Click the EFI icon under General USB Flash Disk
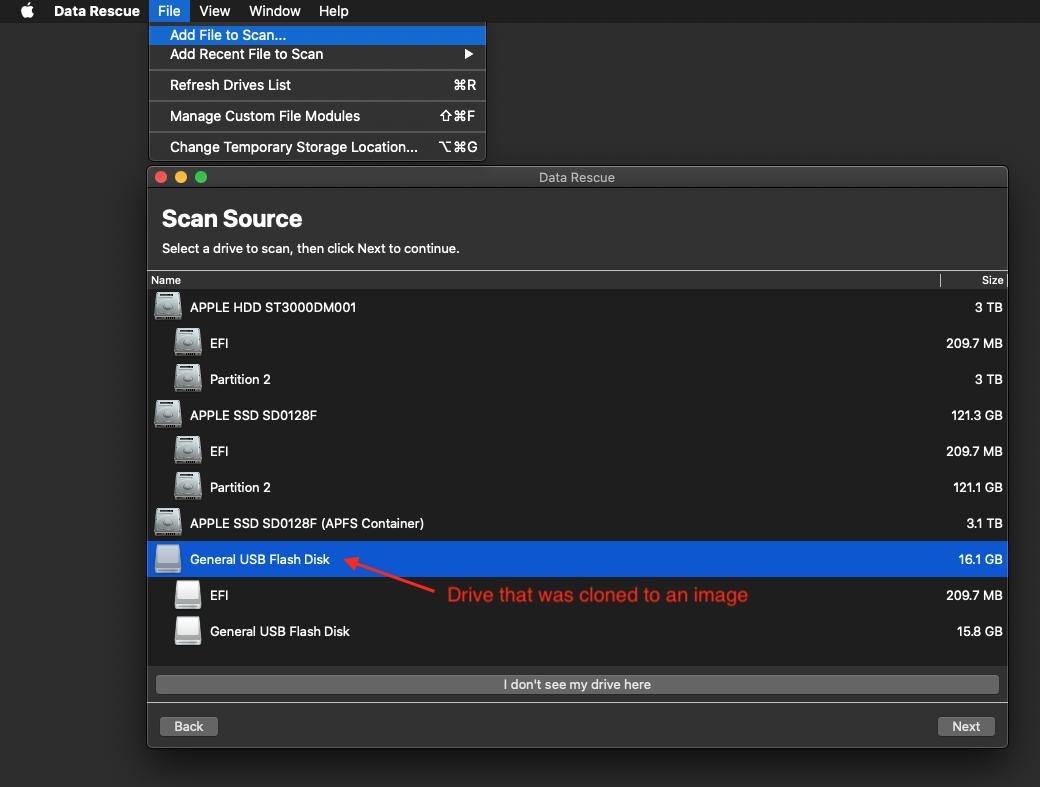 pyautogui.click(x=187, y=594)
